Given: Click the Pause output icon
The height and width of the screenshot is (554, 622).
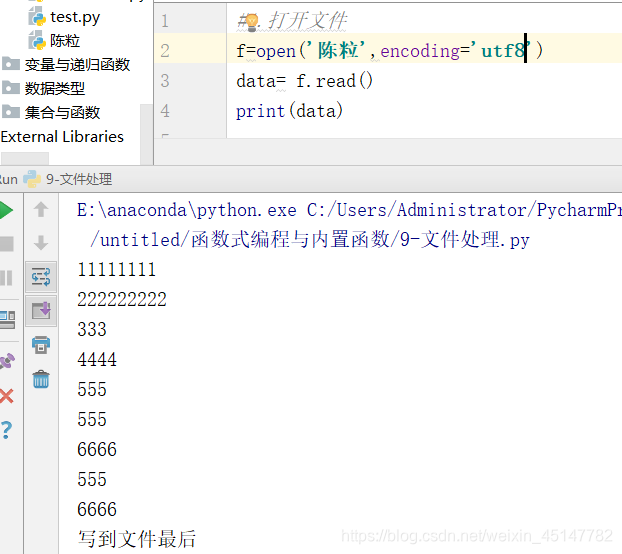Looking at the screenshot, I should (x=6, y=278).
